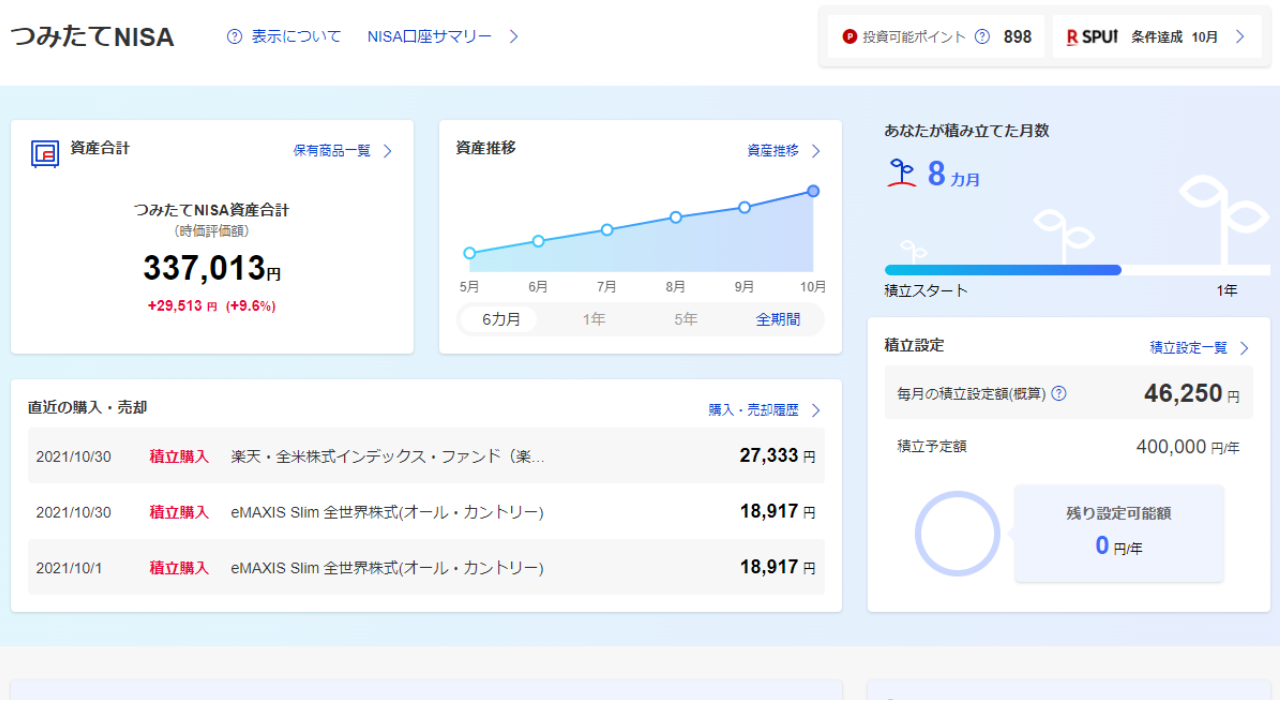1280x720 pixels.
Task: Open the 2021/10/1 eMAXIS Slim purchase row
Action: [x=426, y=568]
